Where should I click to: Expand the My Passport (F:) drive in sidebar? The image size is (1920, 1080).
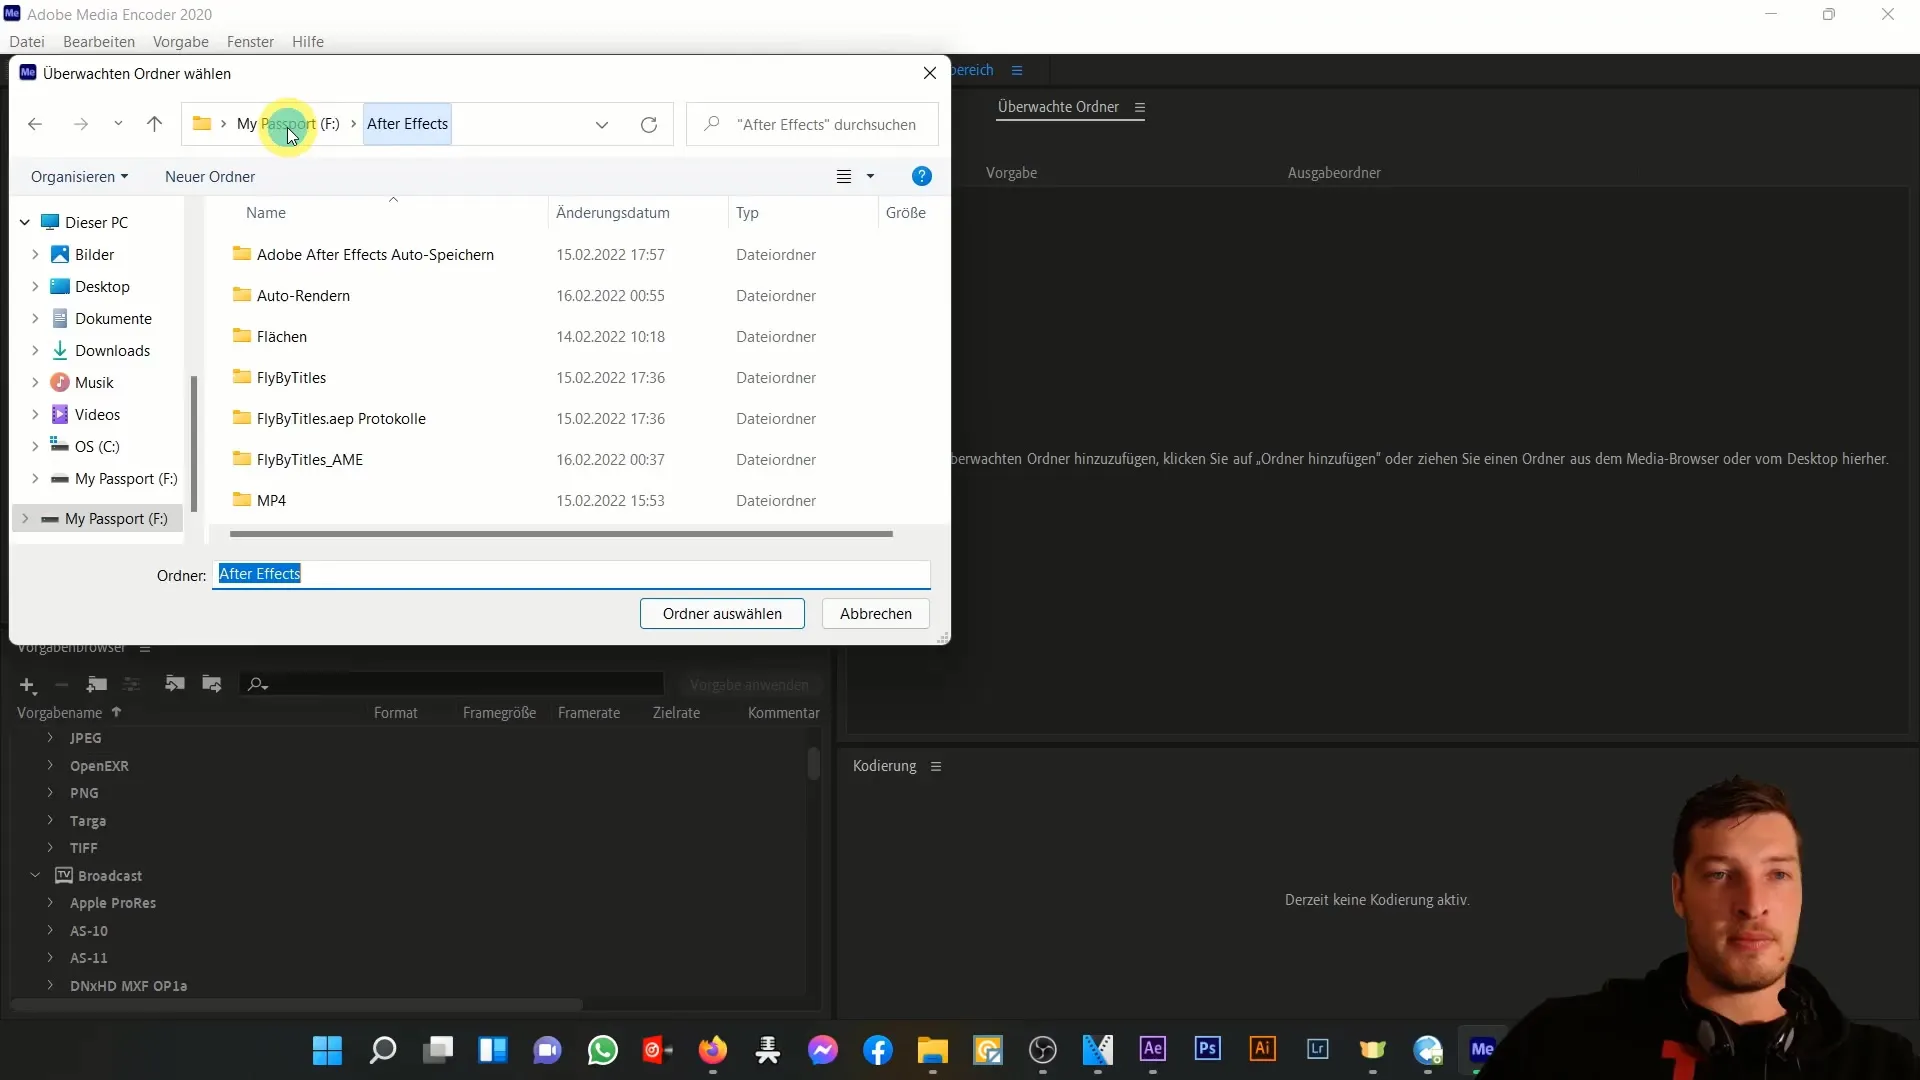pos(25,518)
